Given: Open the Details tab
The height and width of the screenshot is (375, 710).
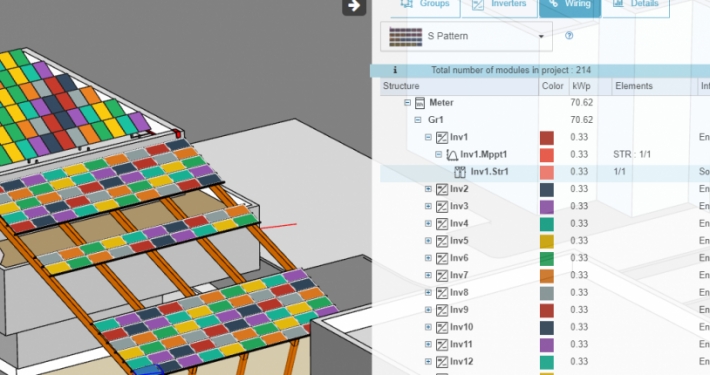Looking at the screenshot, I should click(x=636, y=5).
